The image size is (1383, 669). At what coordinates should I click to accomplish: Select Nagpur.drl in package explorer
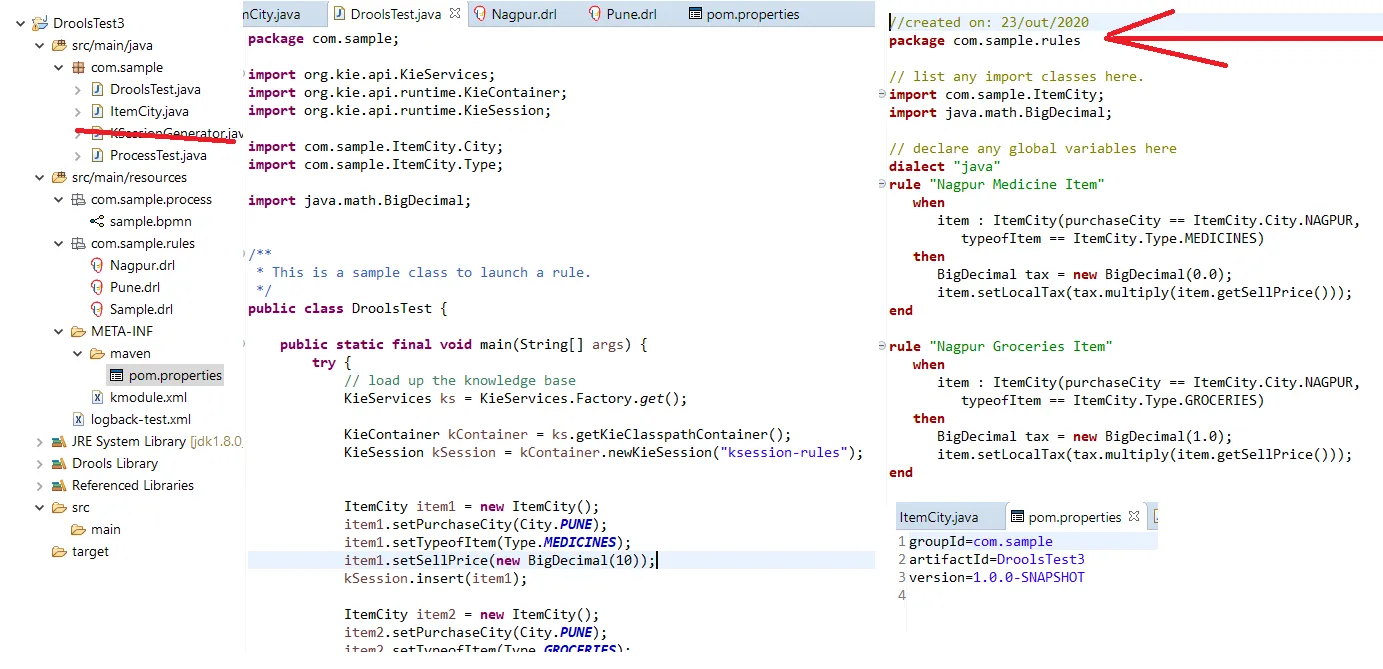click(142, 265)
